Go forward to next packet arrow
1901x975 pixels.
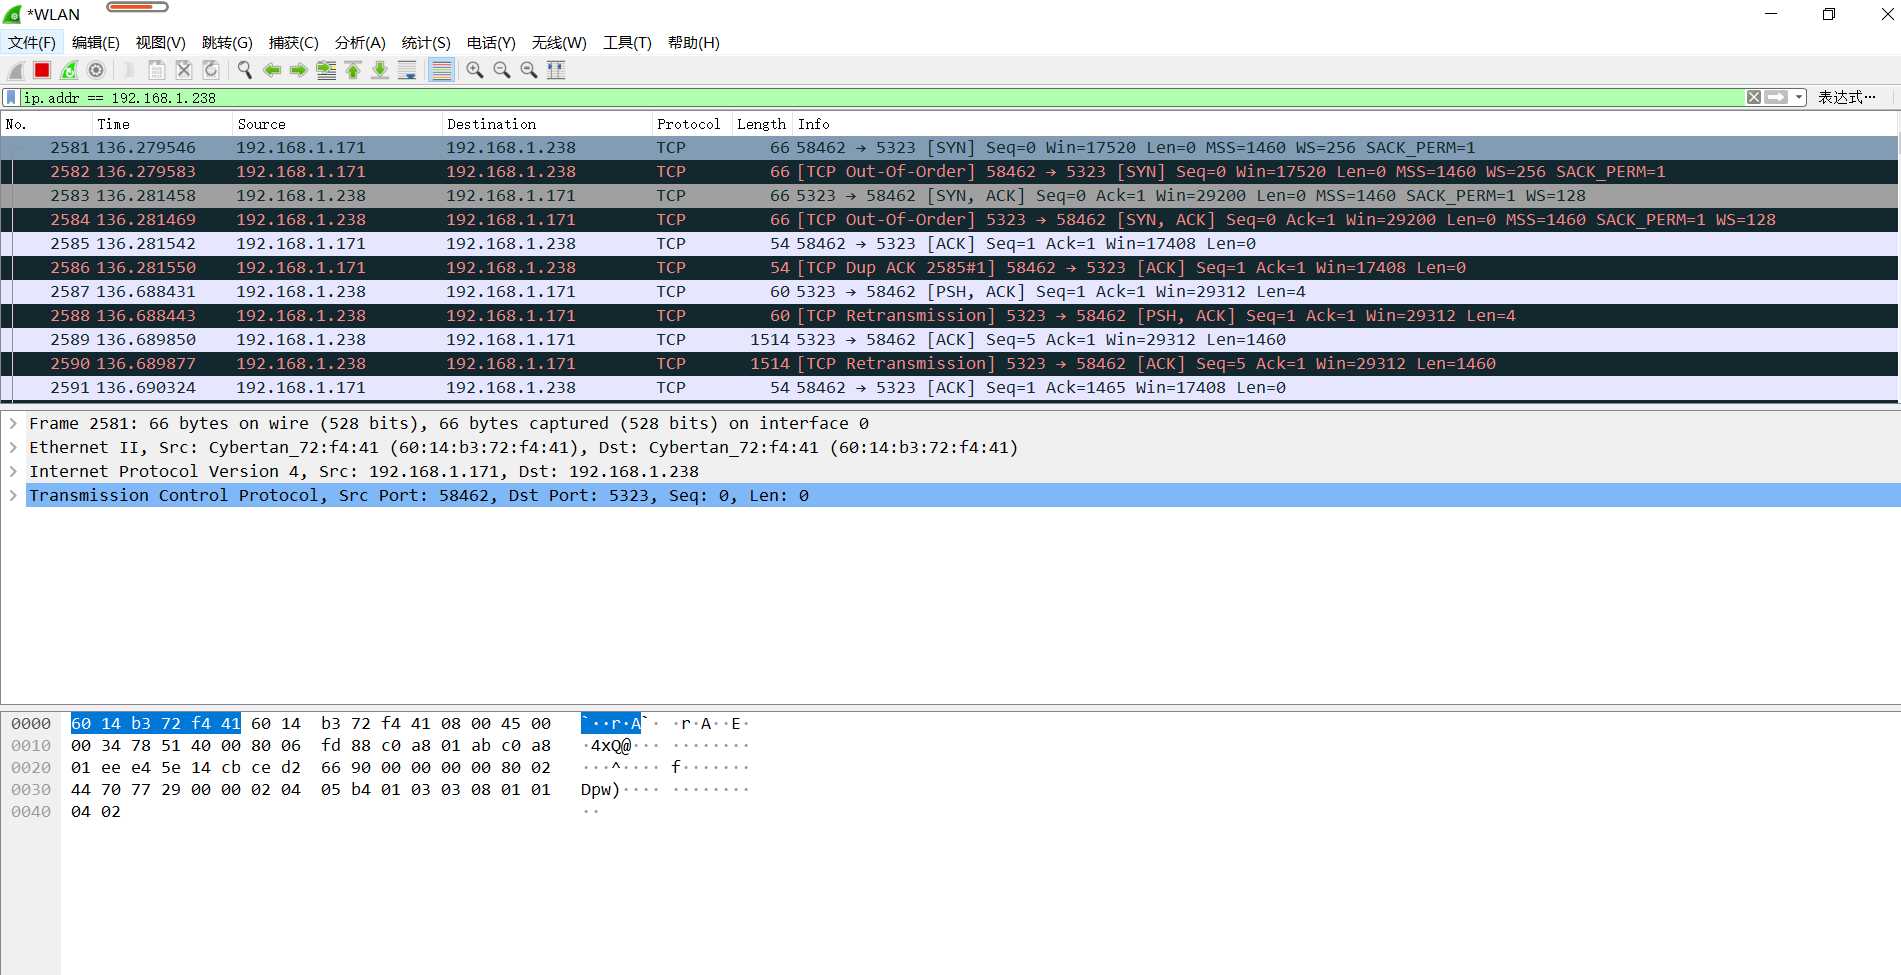coord(299,70)
